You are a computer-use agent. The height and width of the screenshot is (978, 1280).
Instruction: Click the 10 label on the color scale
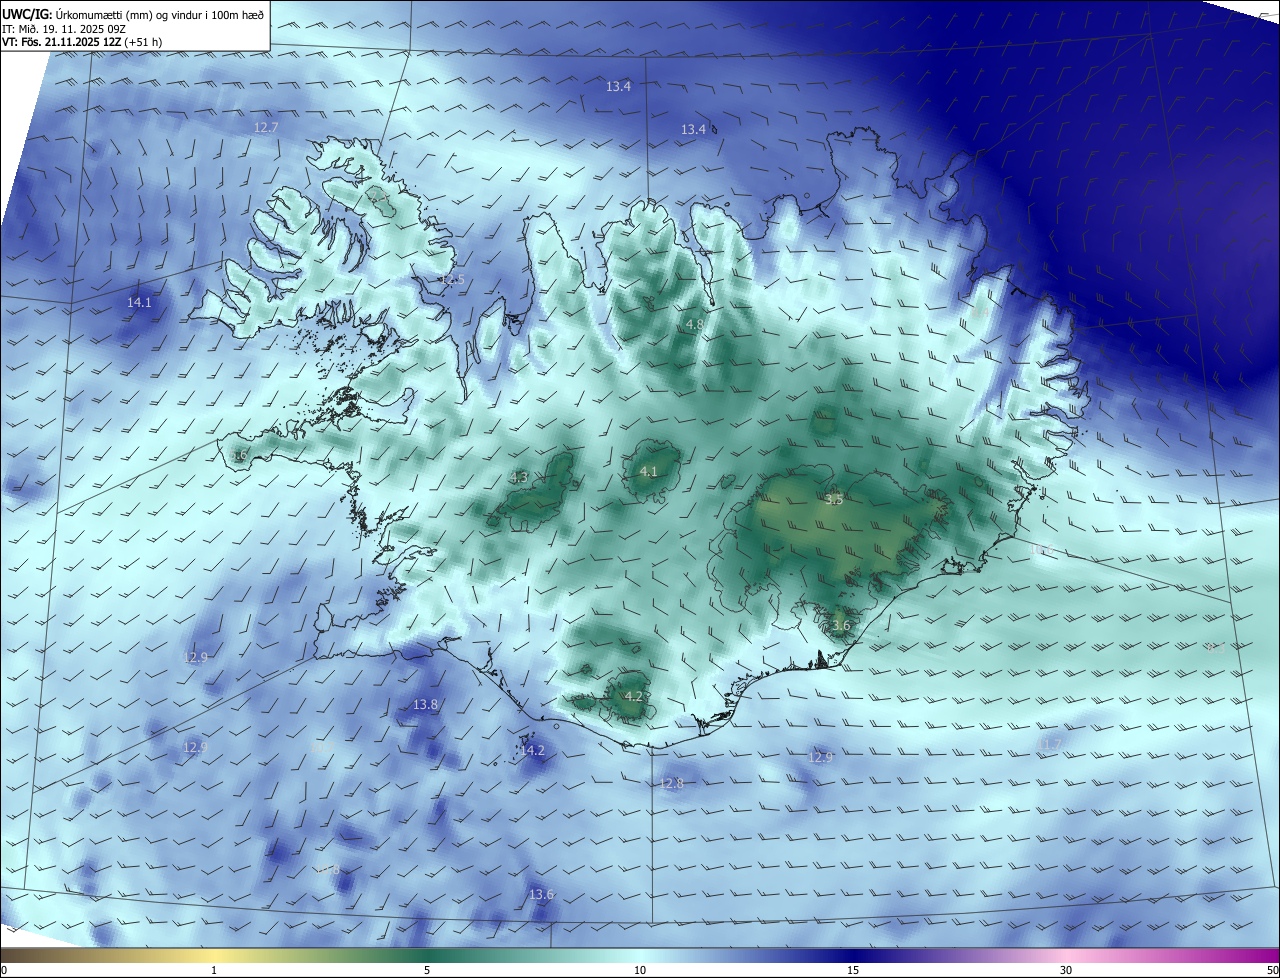click(640, 970)
